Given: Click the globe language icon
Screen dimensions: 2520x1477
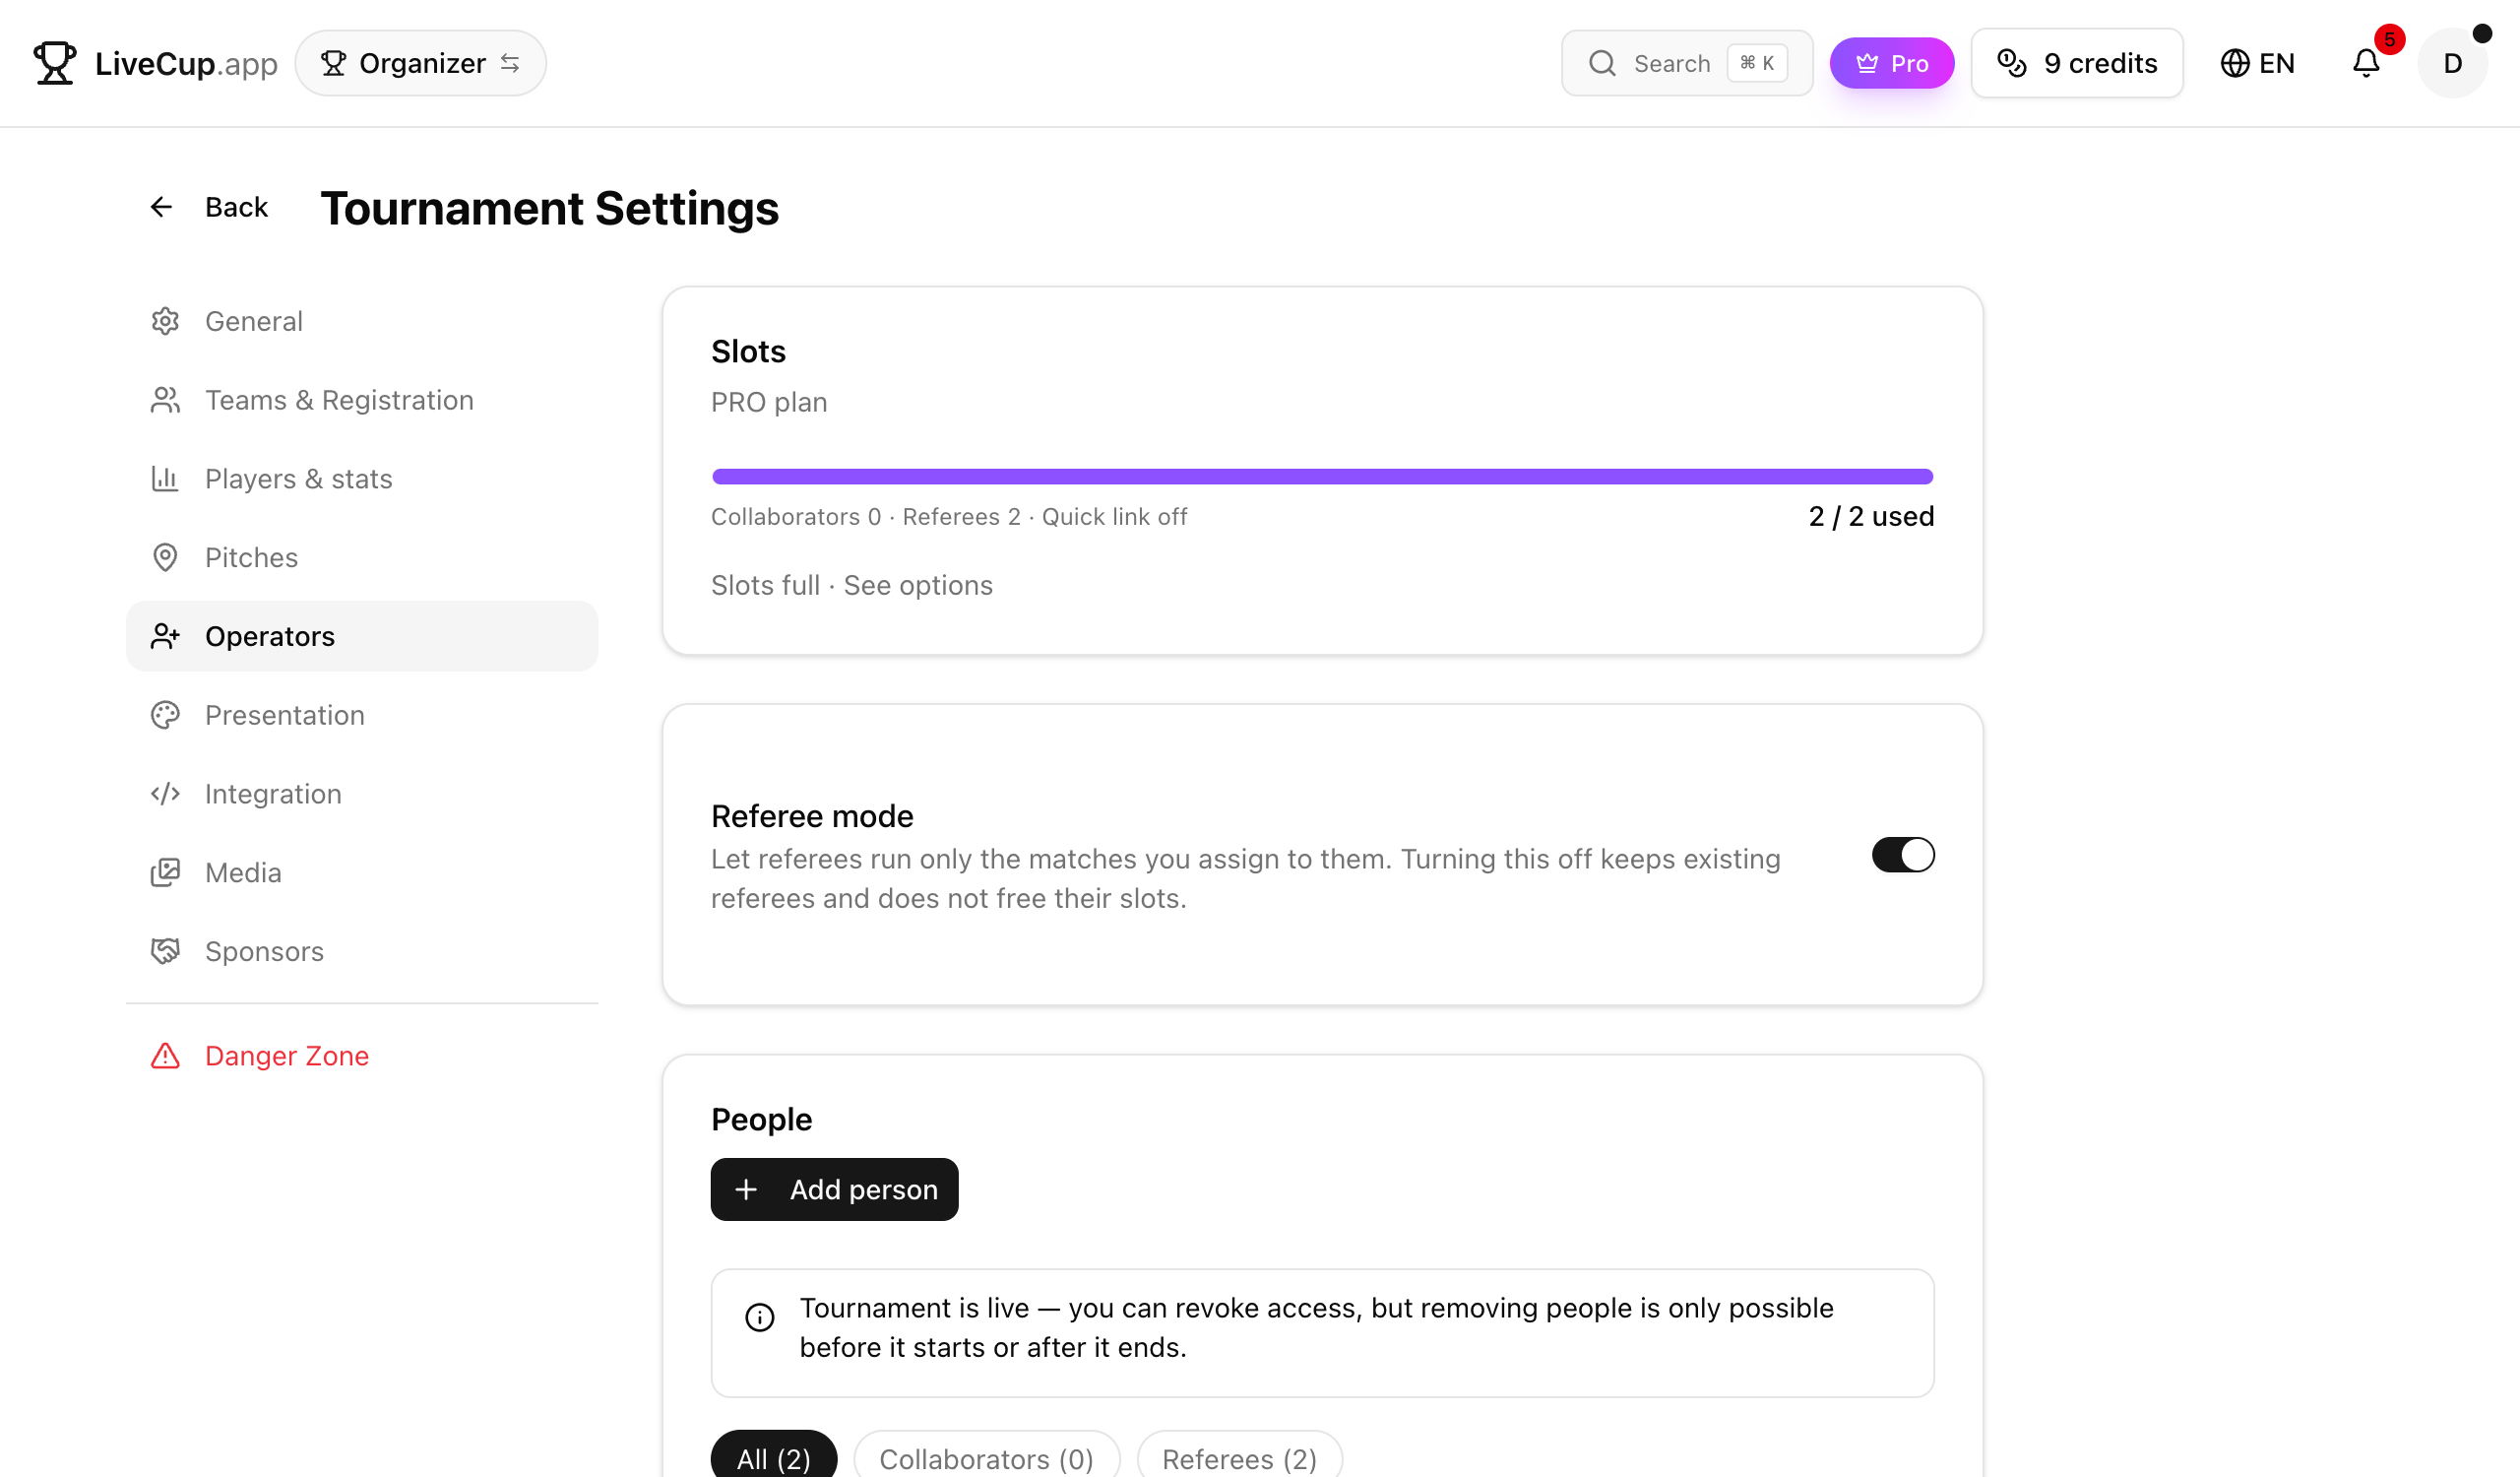Looking at the screenshot, I should pos(2234,63).
